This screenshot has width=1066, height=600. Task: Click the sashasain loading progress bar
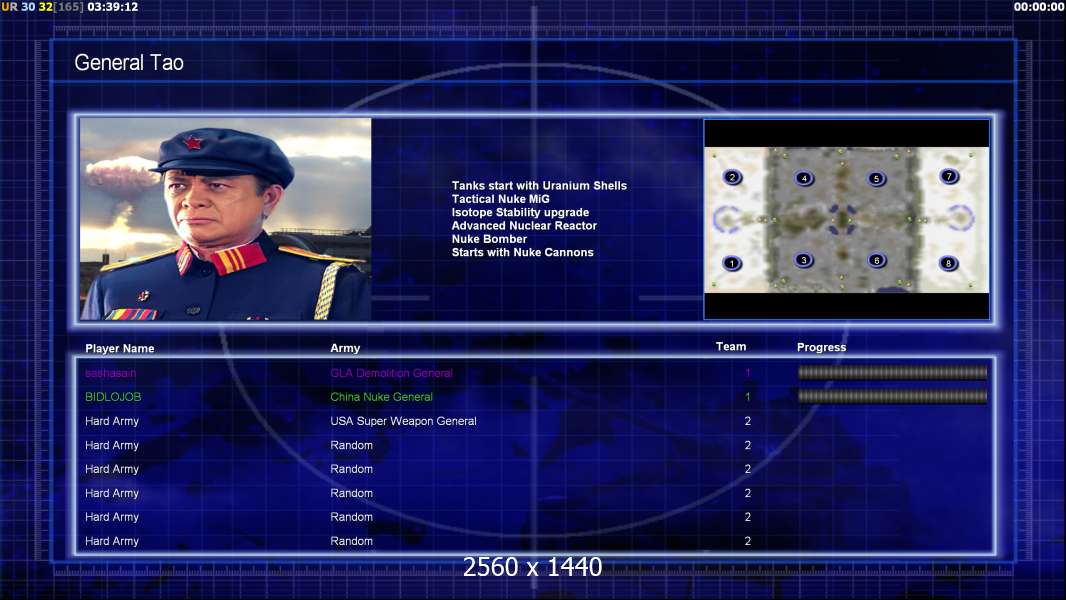(893, 372)
